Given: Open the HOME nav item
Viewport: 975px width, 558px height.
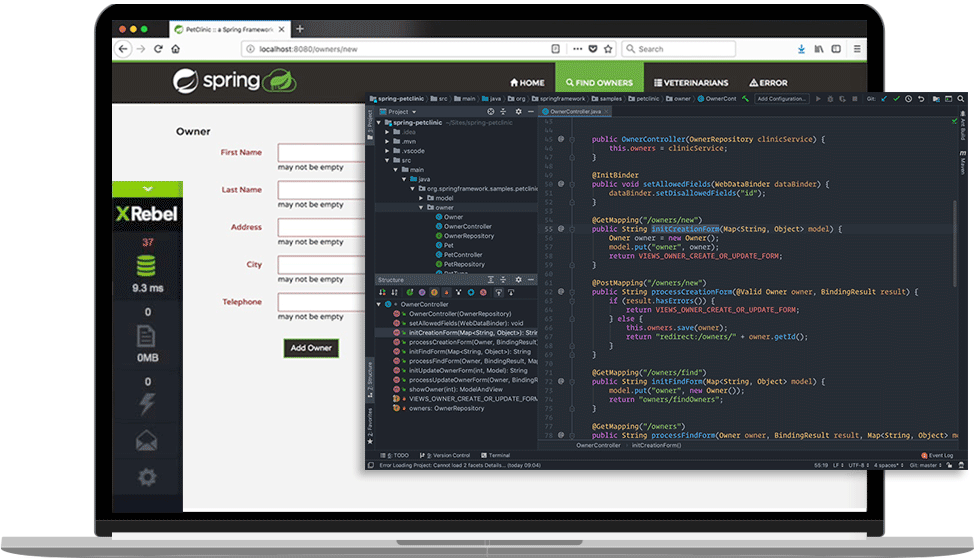Looking at the screenshot, I should [x=527, y=83].
